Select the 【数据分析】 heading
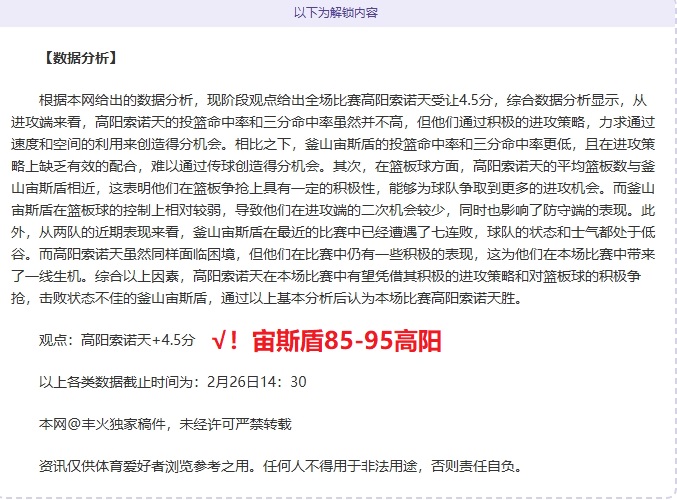 [x=80, y=58]
